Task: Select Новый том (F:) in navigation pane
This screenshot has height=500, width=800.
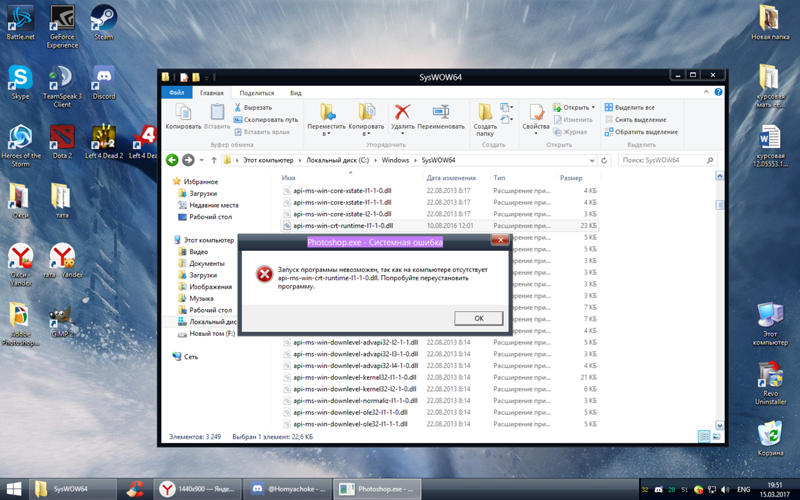Action: (x=206, y=334)
